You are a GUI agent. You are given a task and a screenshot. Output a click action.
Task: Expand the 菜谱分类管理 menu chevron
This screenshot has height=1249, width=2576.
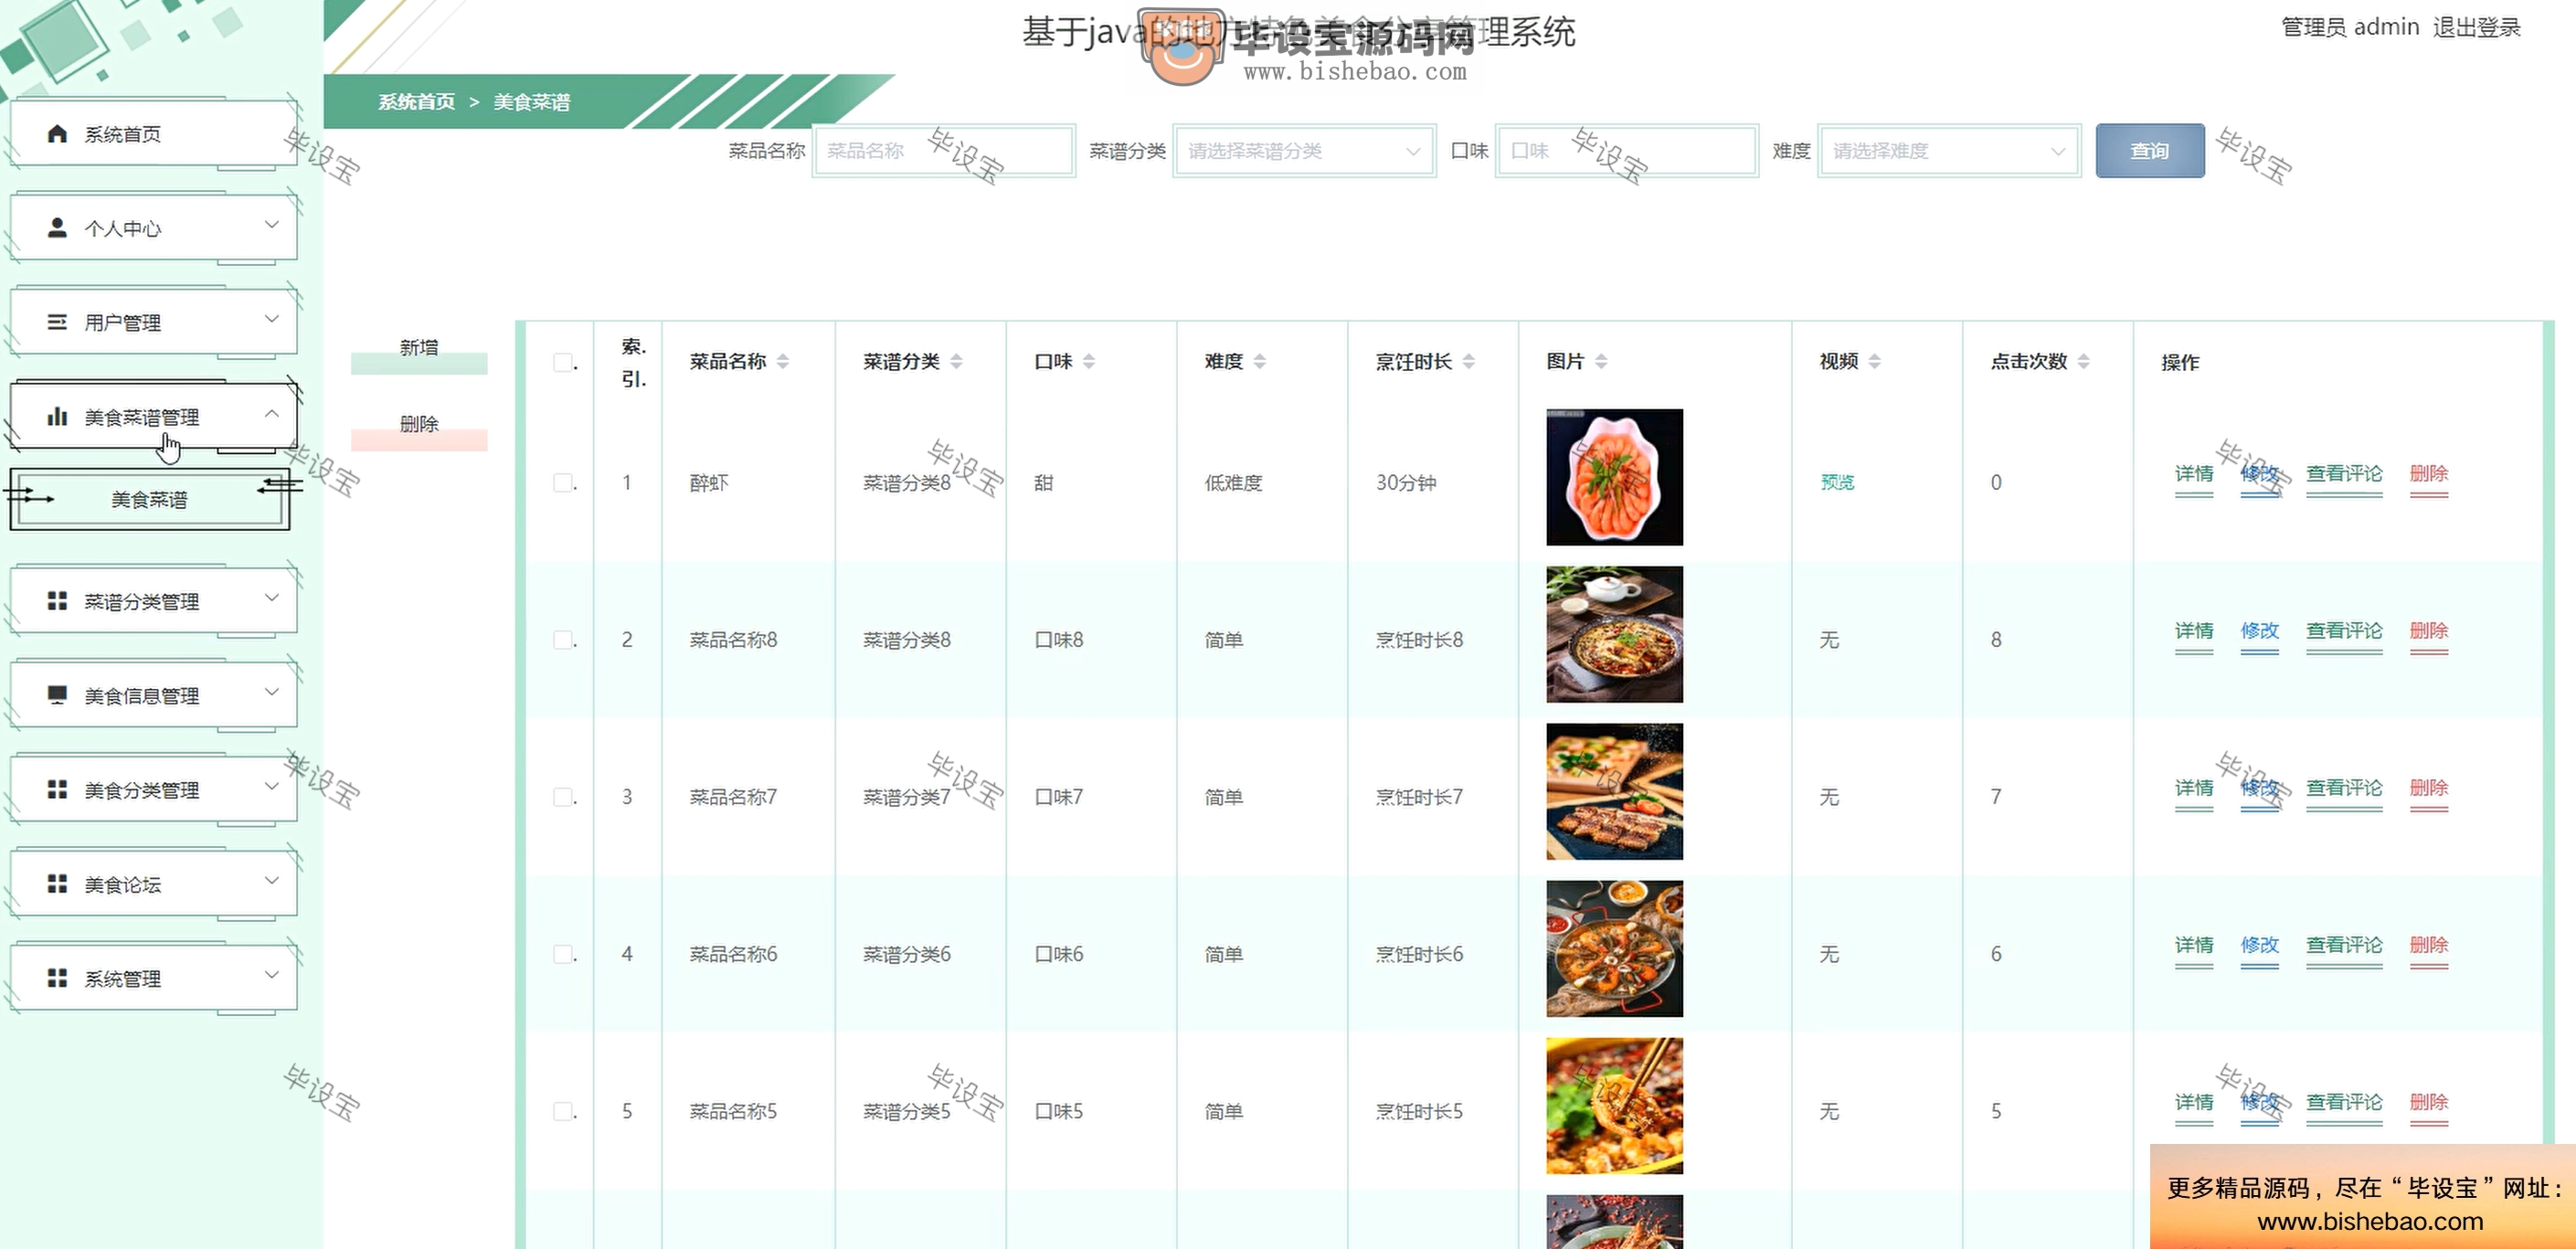(x=271, y=598)
